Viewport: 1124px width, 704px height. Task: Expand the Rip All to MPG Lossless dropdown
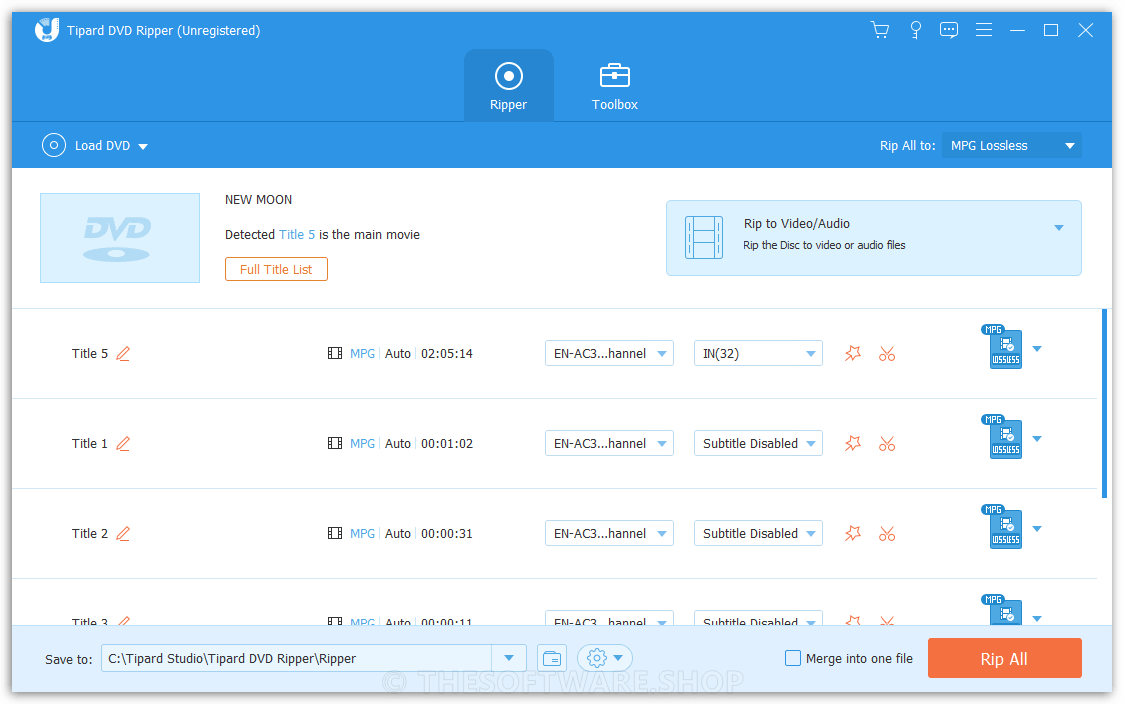pyautogui.click(x=1012, y=146)
